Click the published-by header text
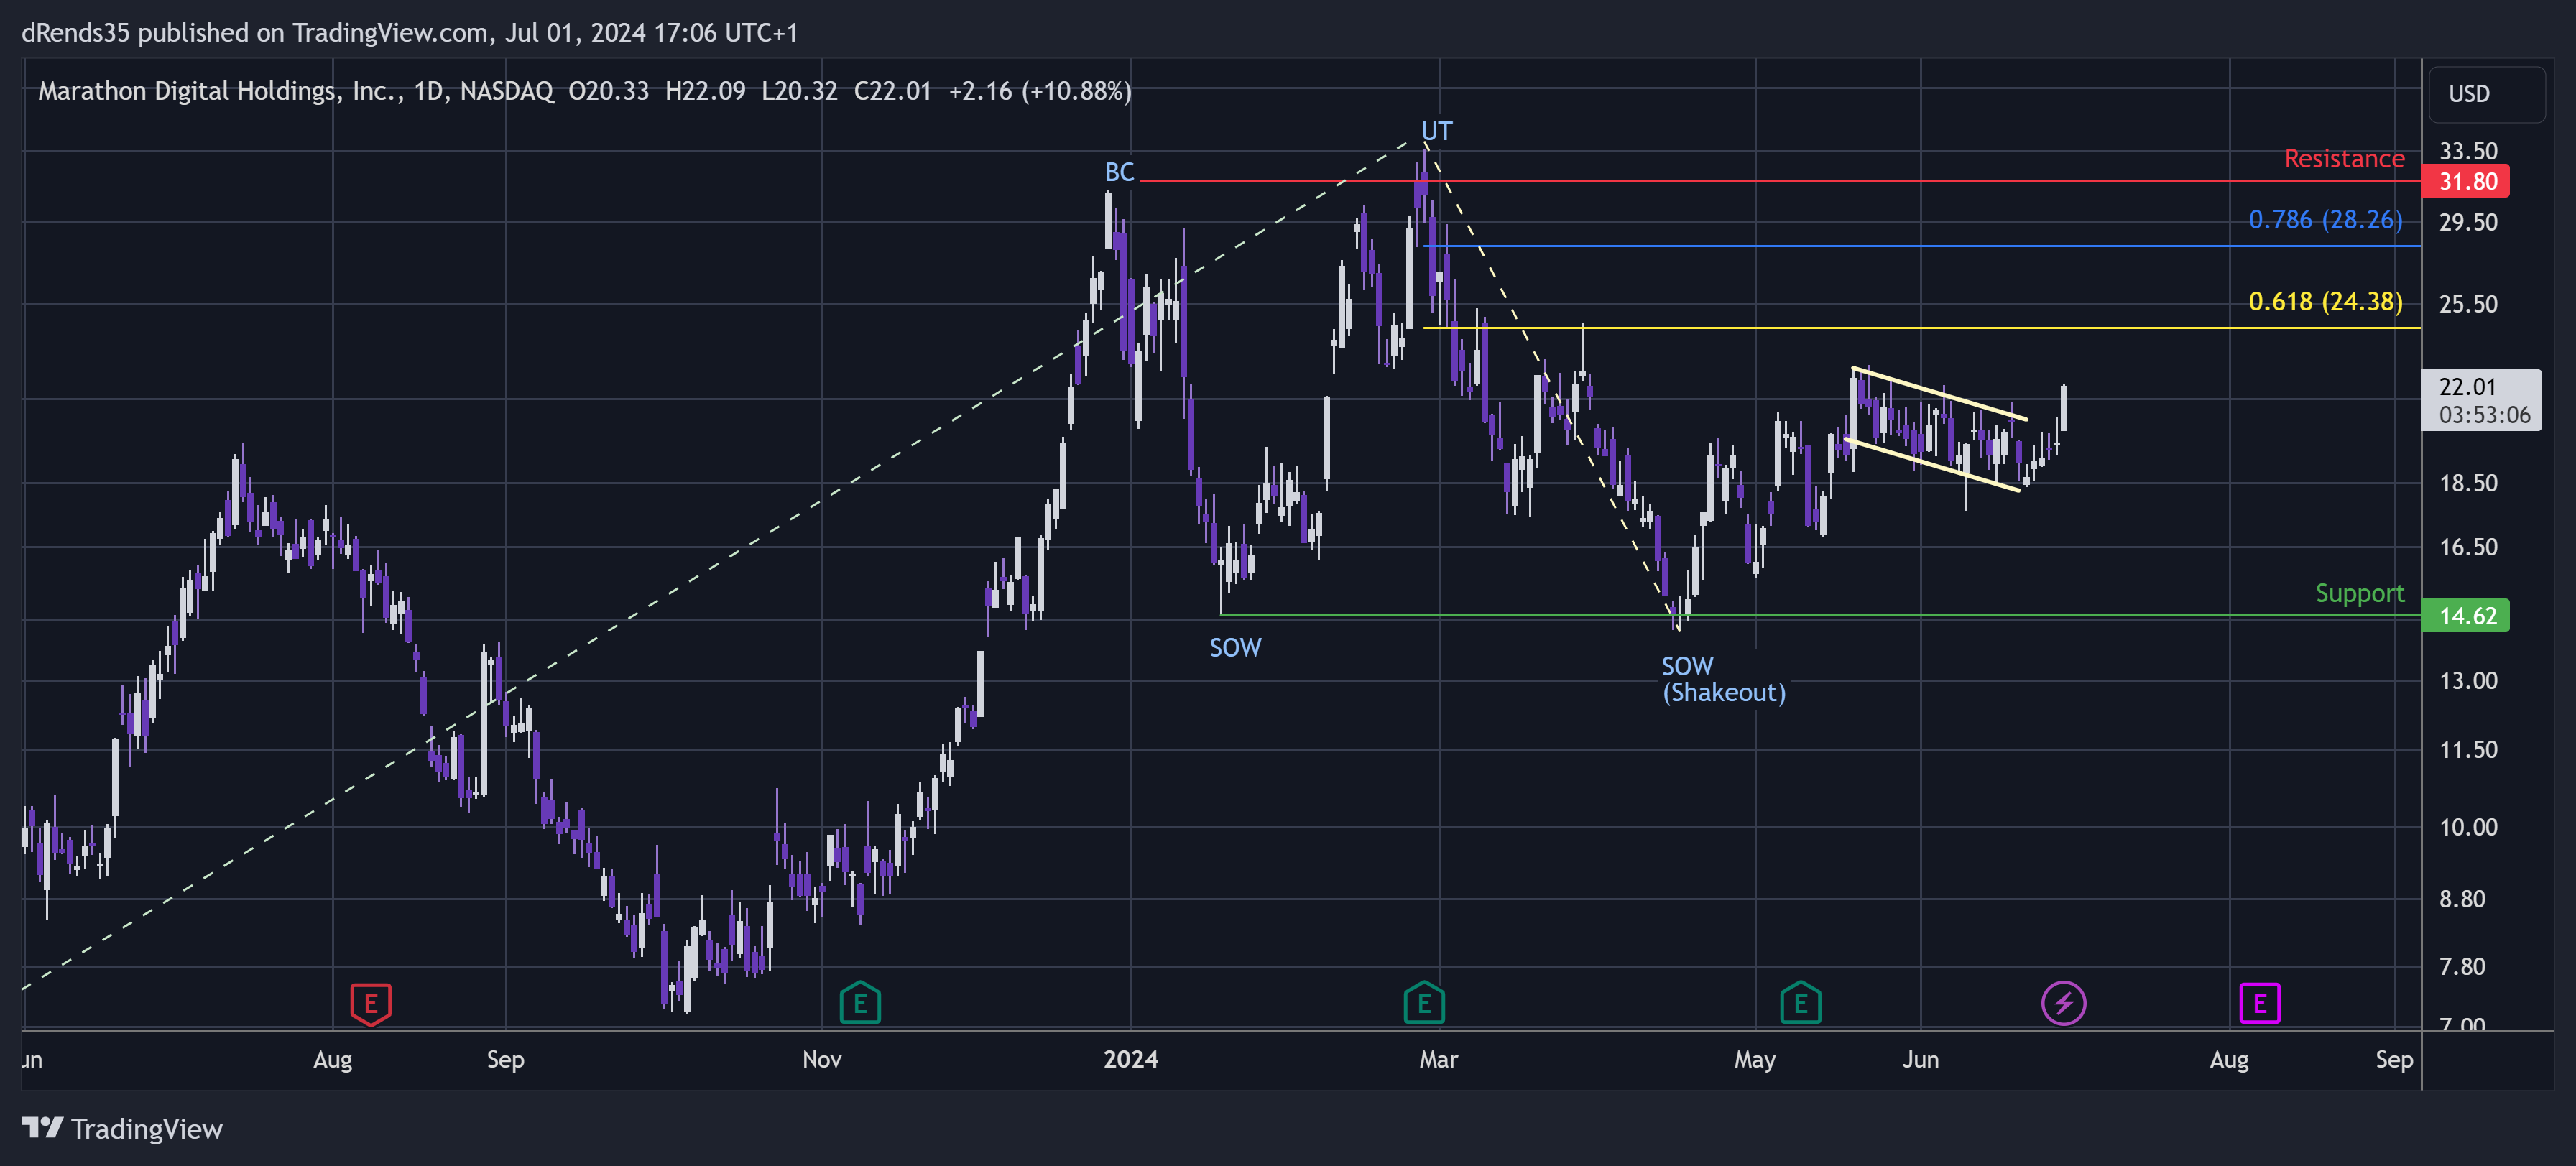Screen dimensions: 2576x1166 (x=409, y=33)
